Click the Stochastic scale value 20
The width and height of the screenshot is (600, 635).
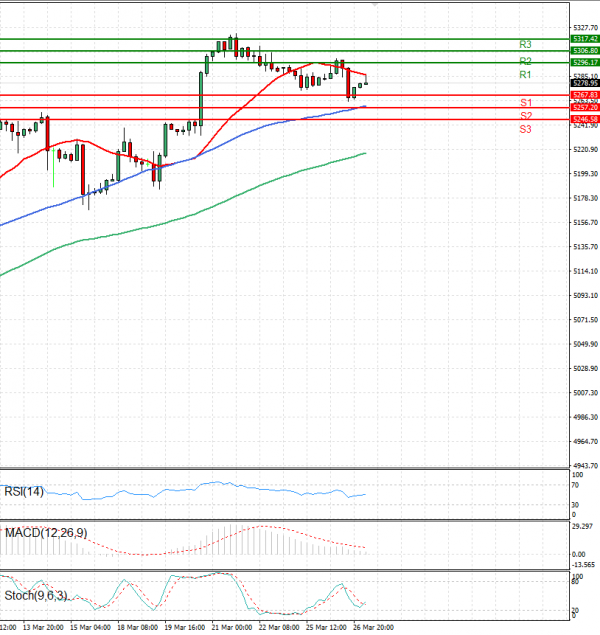pos(576,610)
